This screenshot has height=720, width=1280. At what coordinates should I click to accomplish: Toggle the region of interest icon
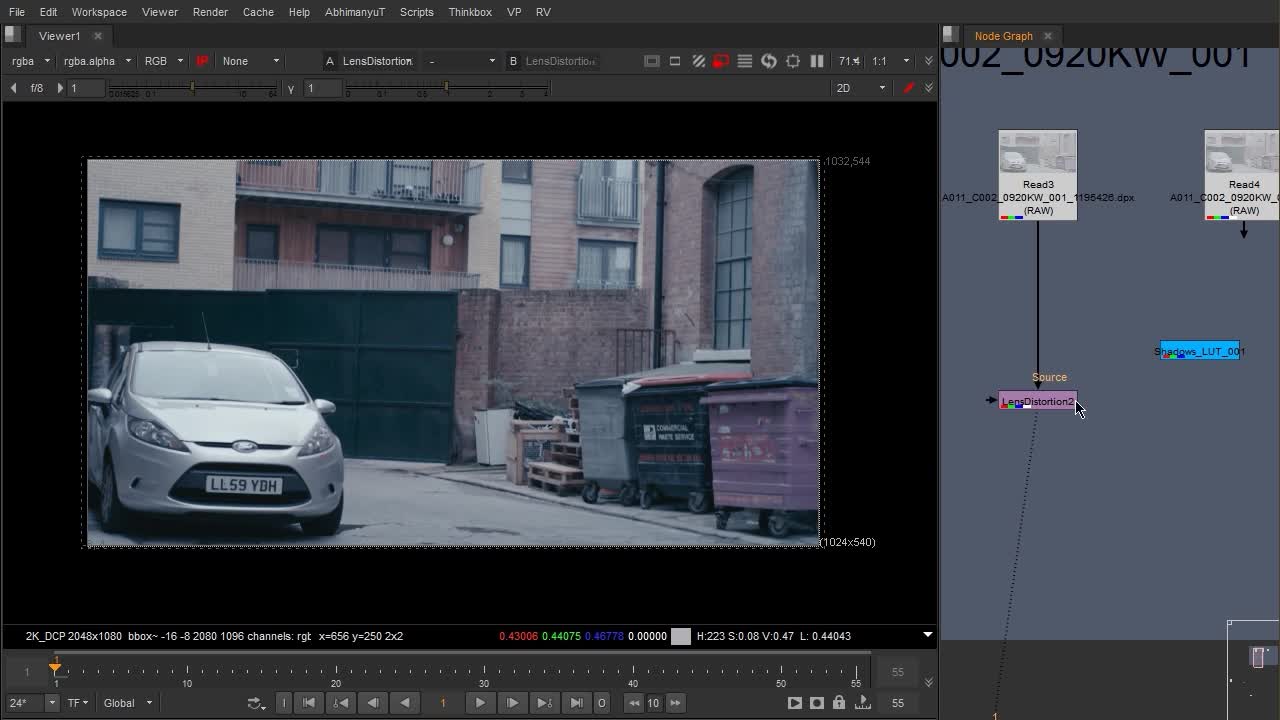point(675,61)
